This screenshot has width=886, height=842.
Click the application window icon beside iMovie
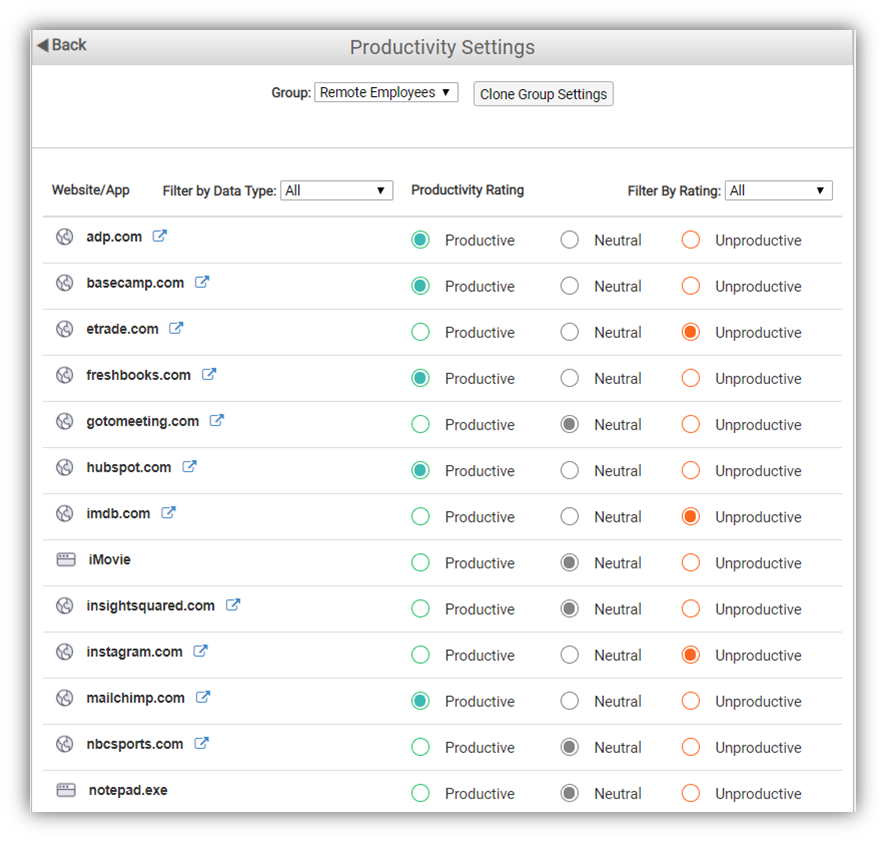click(66, 559)
